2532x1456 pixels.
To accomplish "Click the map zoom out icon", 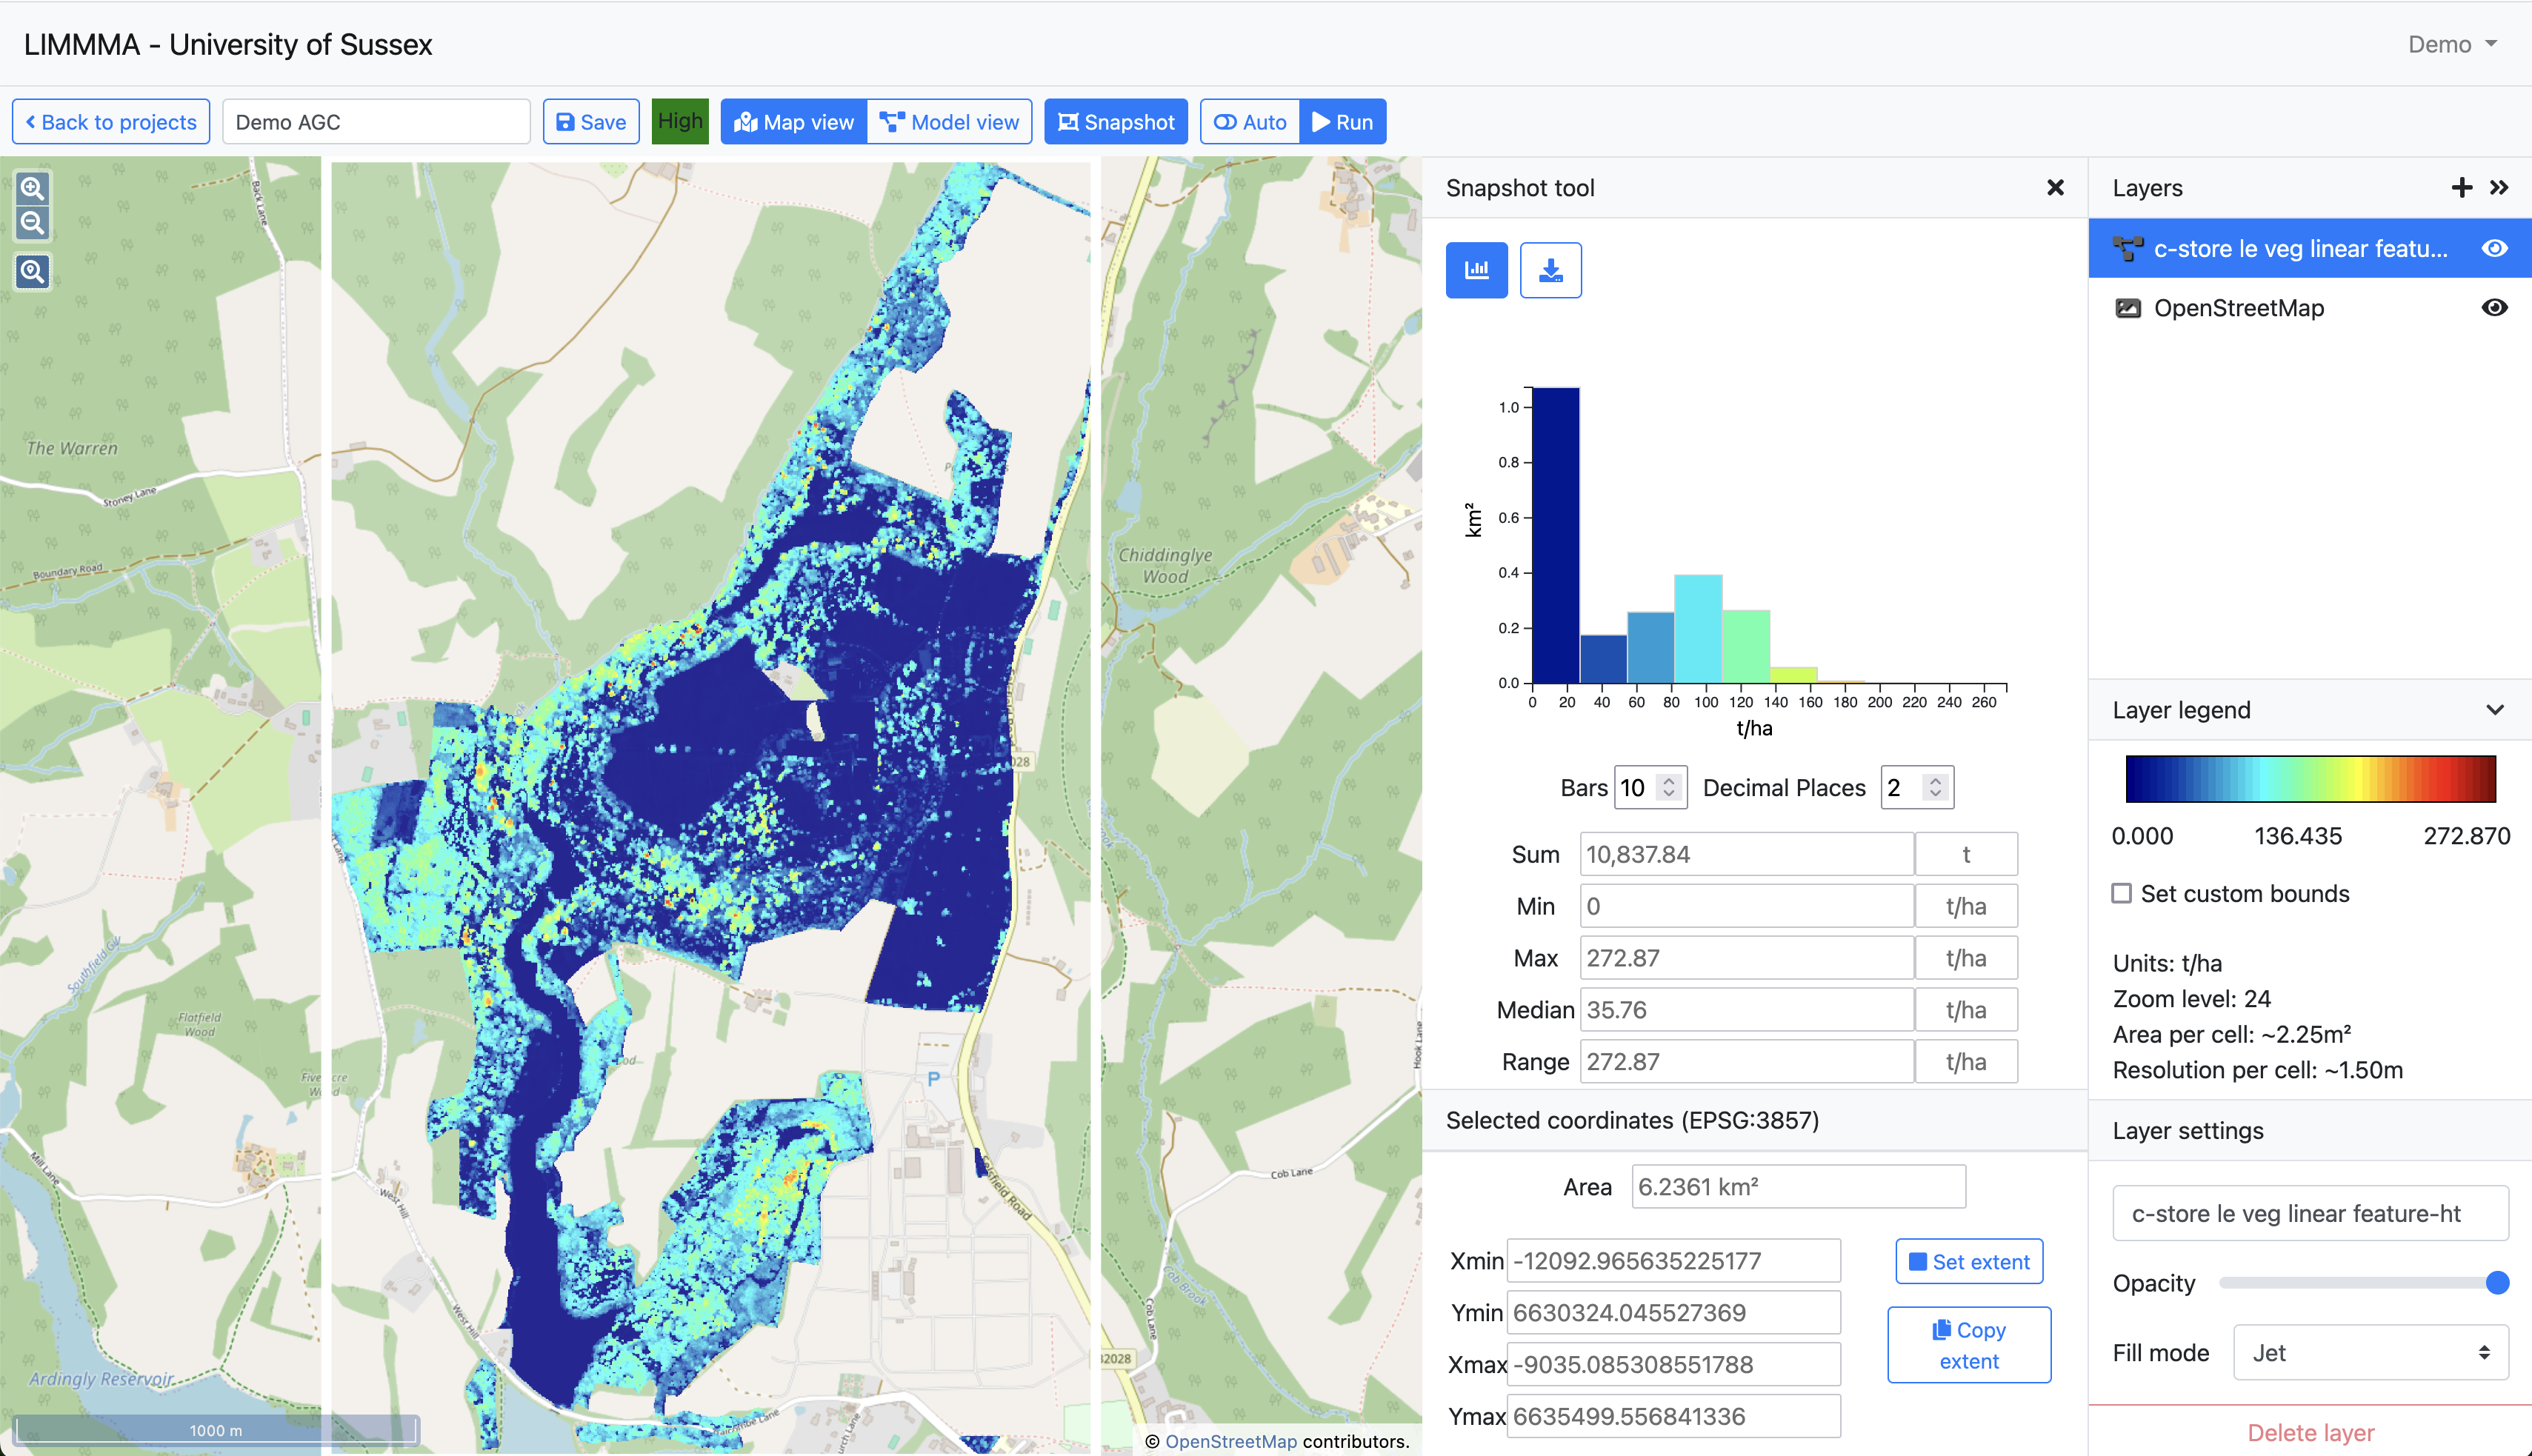I will point(32,223).
